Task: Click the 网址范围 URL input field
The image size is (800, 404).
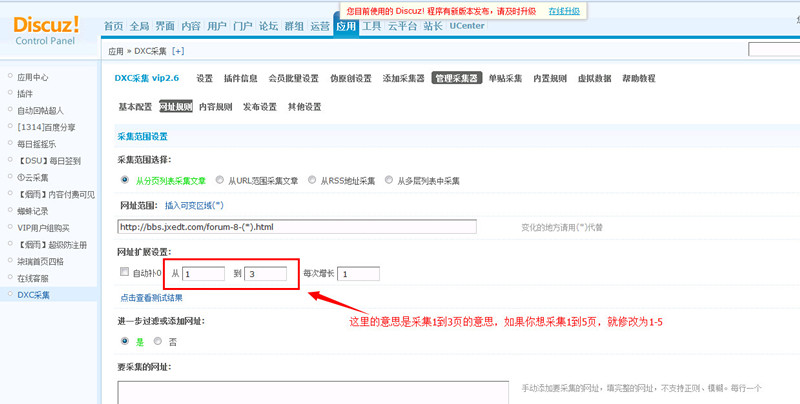Action: tap(296, 227)
